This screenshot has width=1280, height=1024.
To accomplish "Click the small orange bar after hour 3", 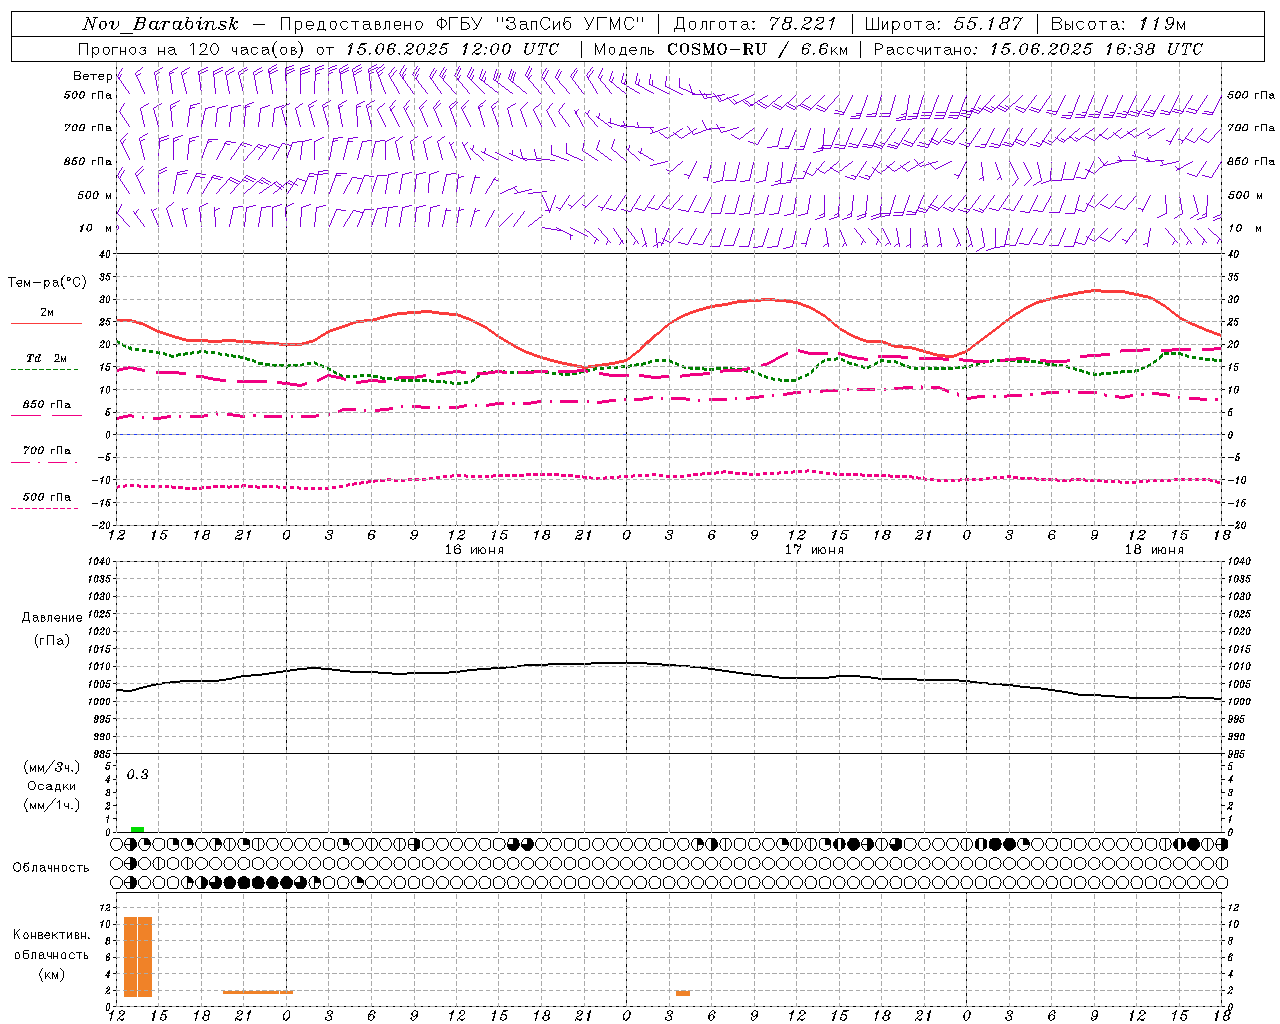I will pos(683,992).
